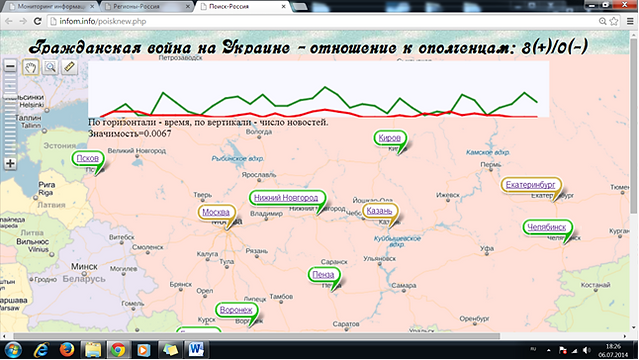639x360 pixels.
Task: Open the Пенза map marker link
Action: pyautogui.click(x=323, y=275)
